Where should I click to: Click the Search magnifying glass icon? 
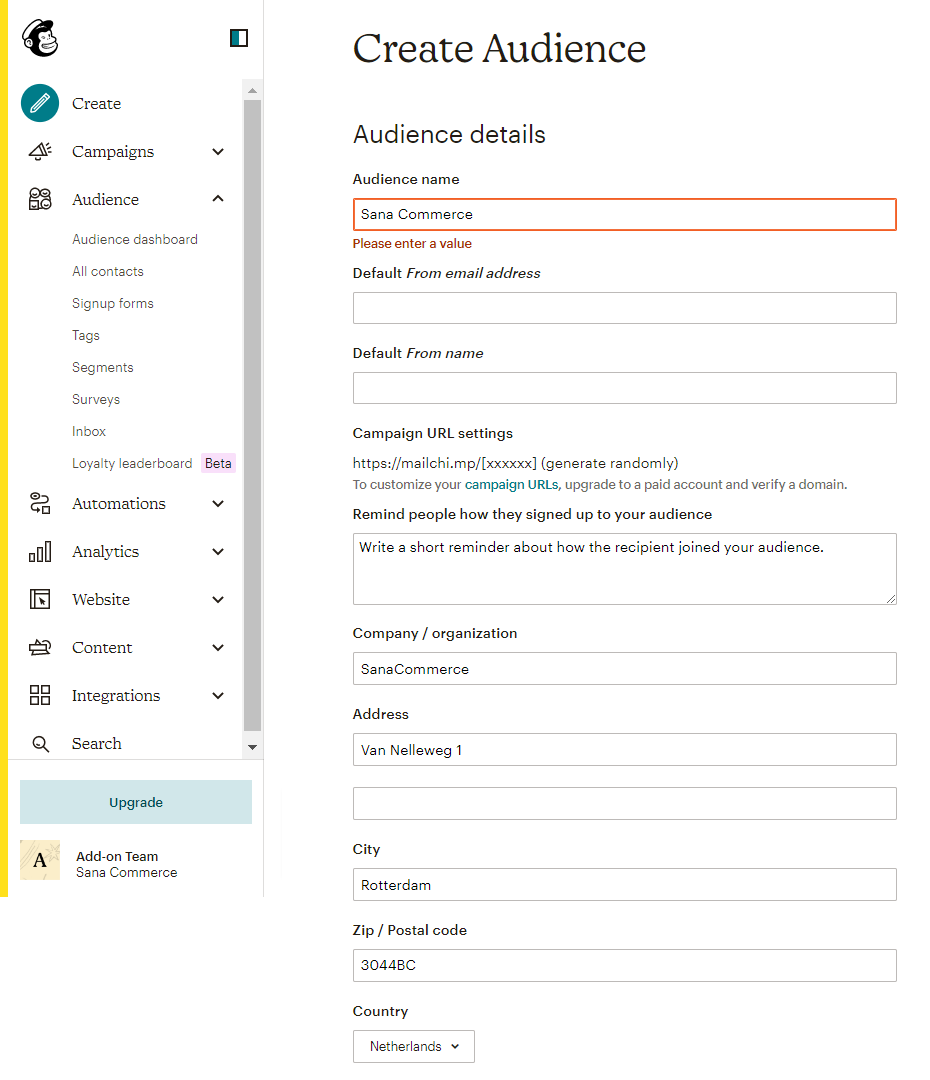(x=41, y=744)
